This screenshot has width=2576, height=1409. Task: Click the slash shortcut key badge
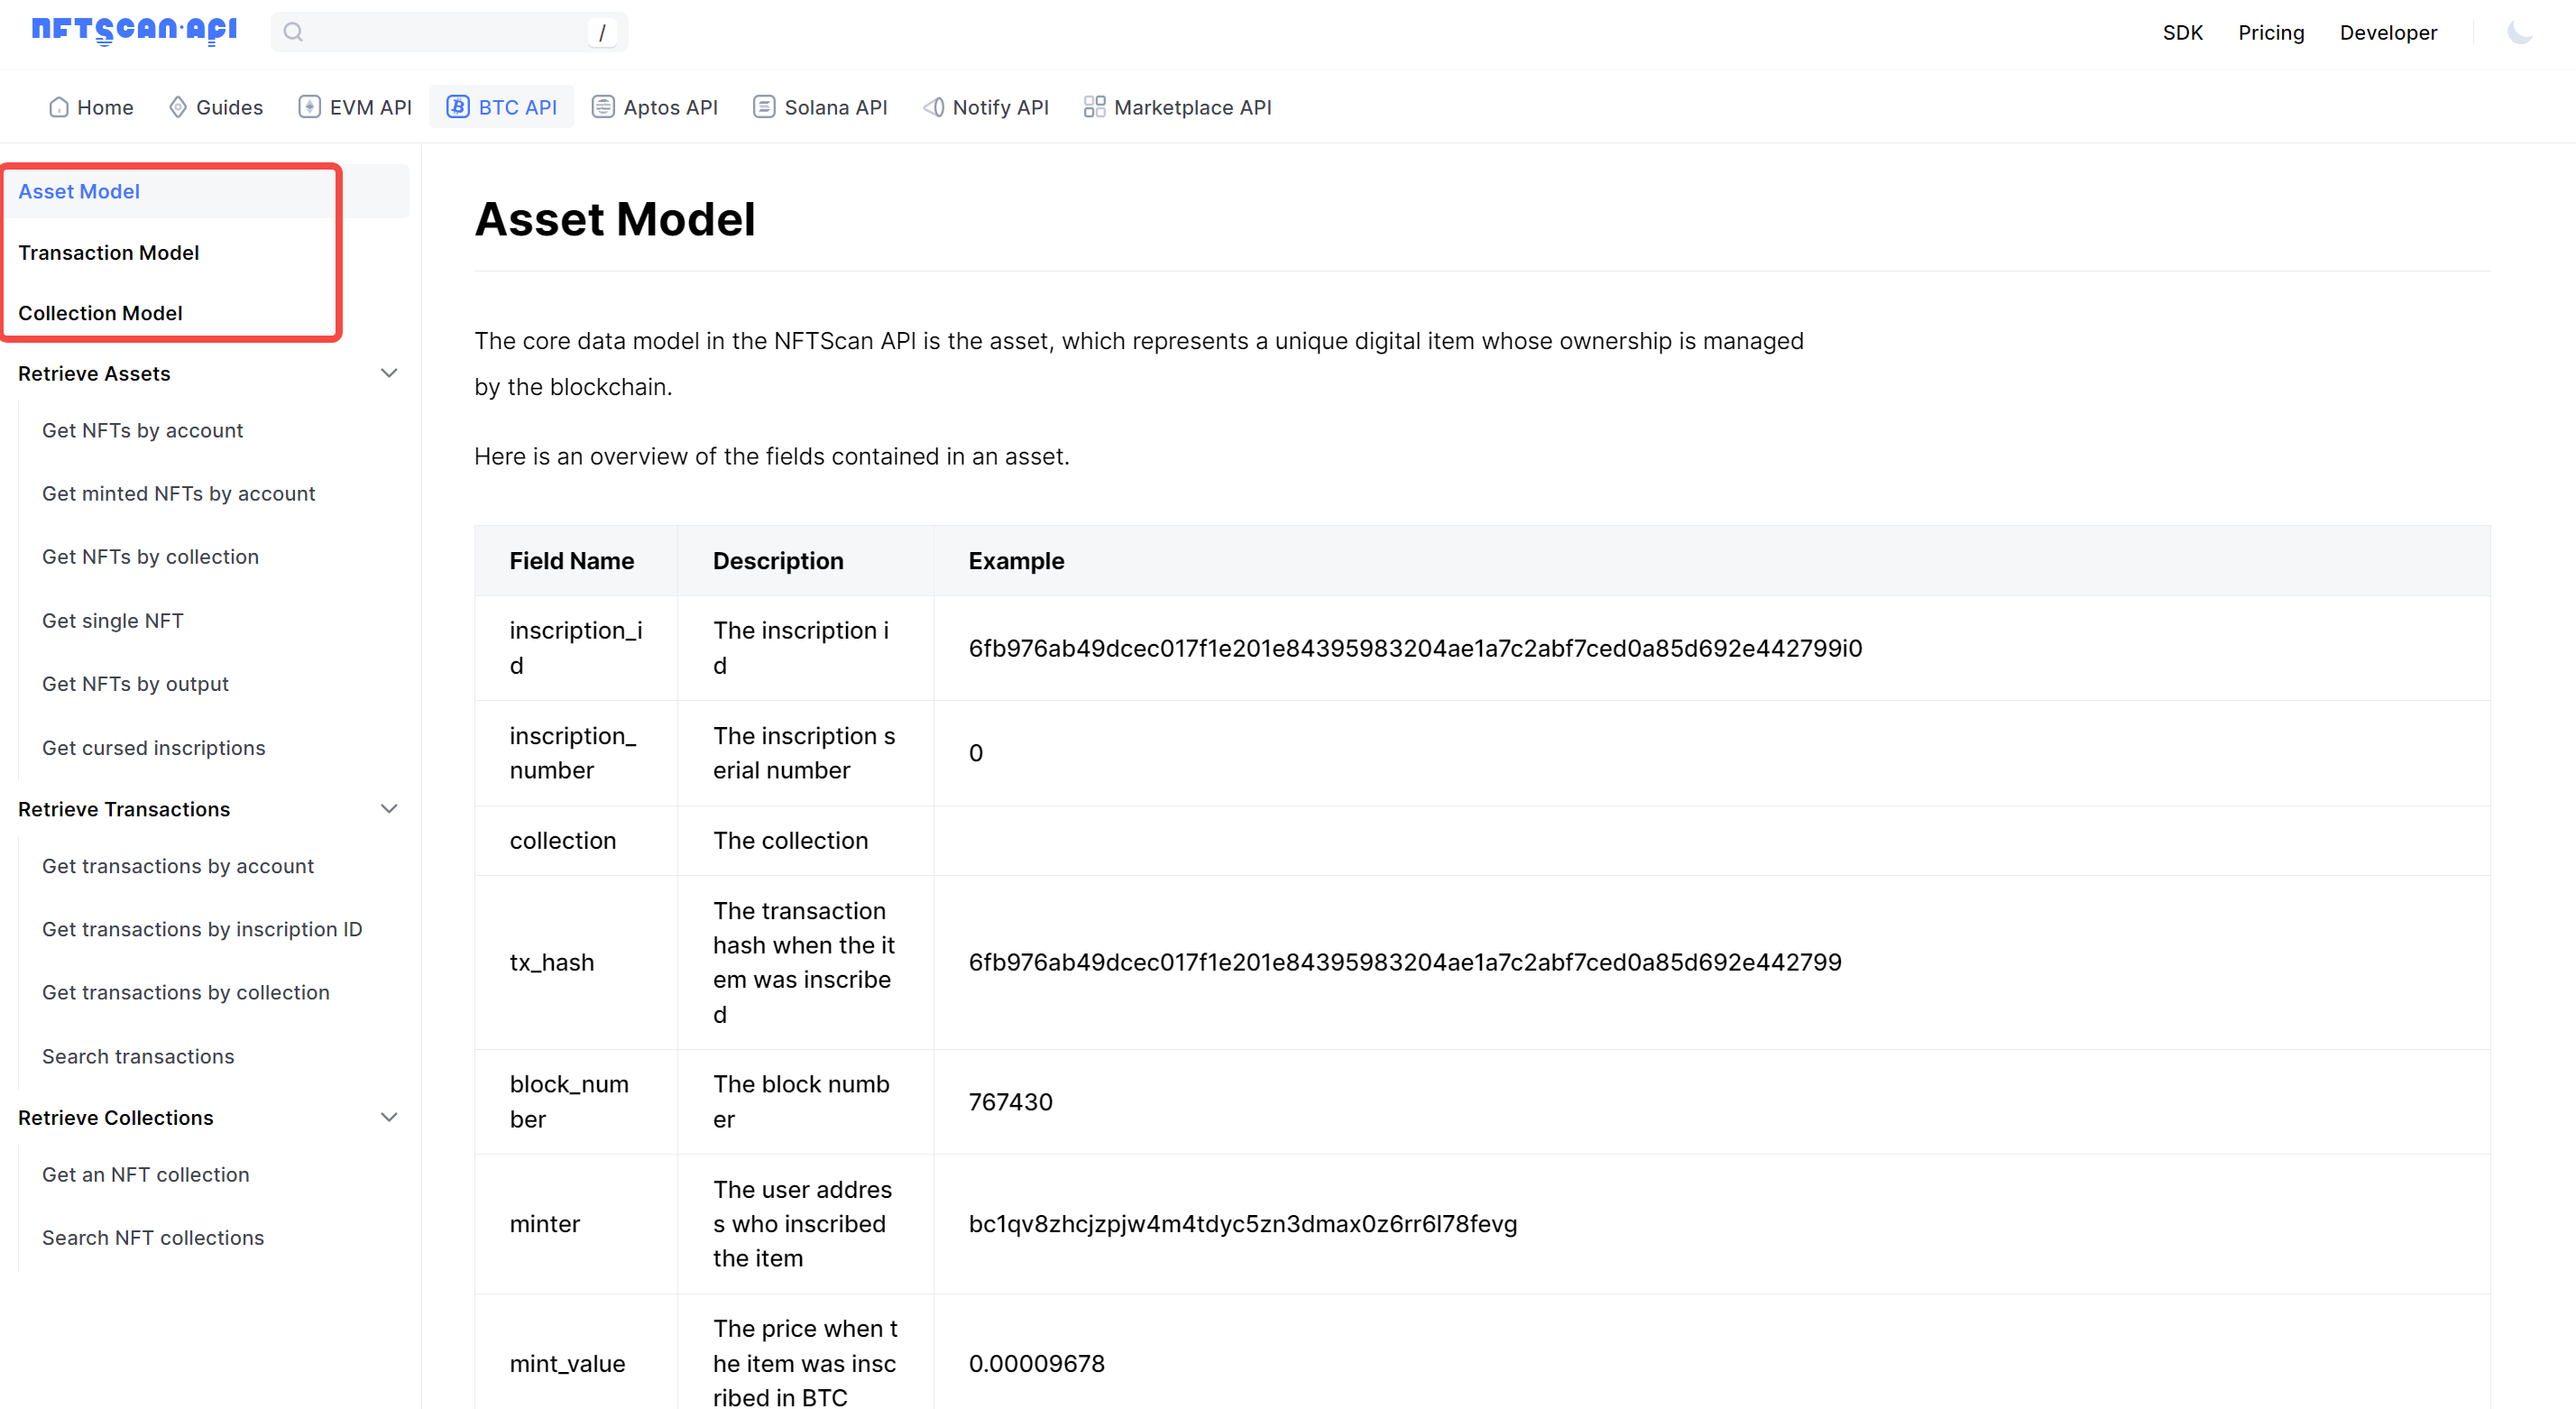pyautogui.click(x=601, y=32)
